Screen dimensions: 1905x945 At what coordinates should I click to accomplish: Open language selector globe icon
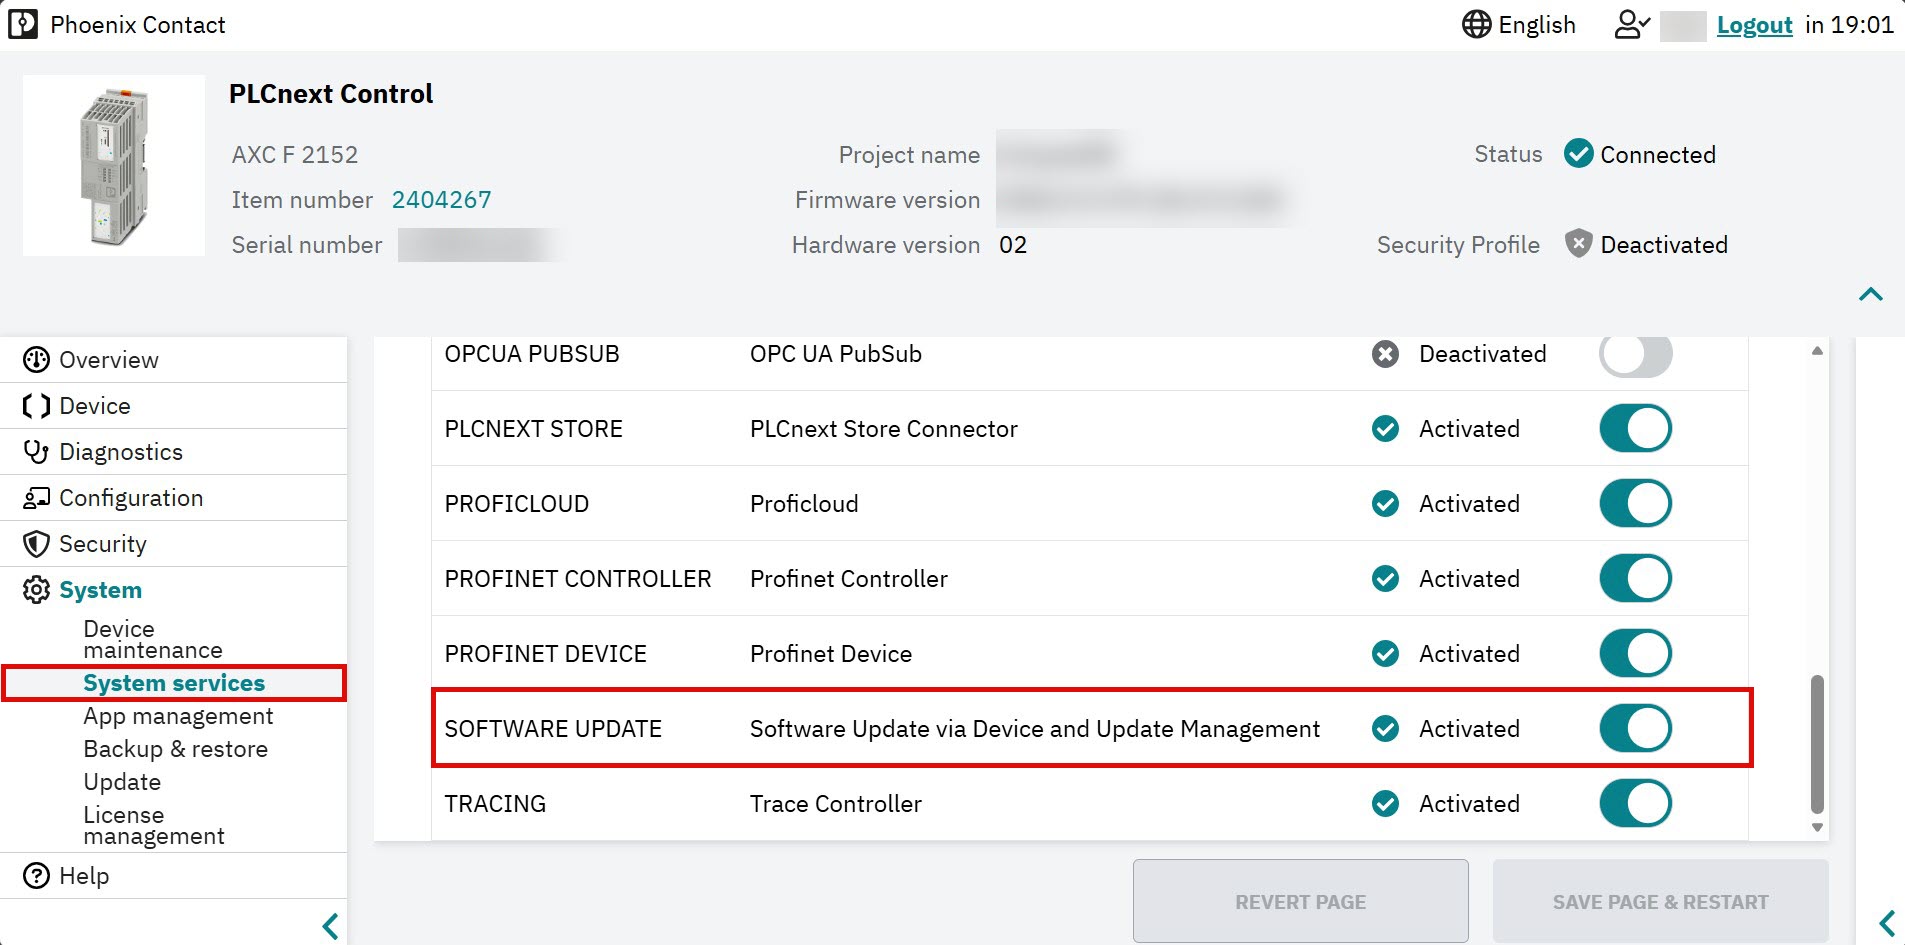[x=1476, y=24]
